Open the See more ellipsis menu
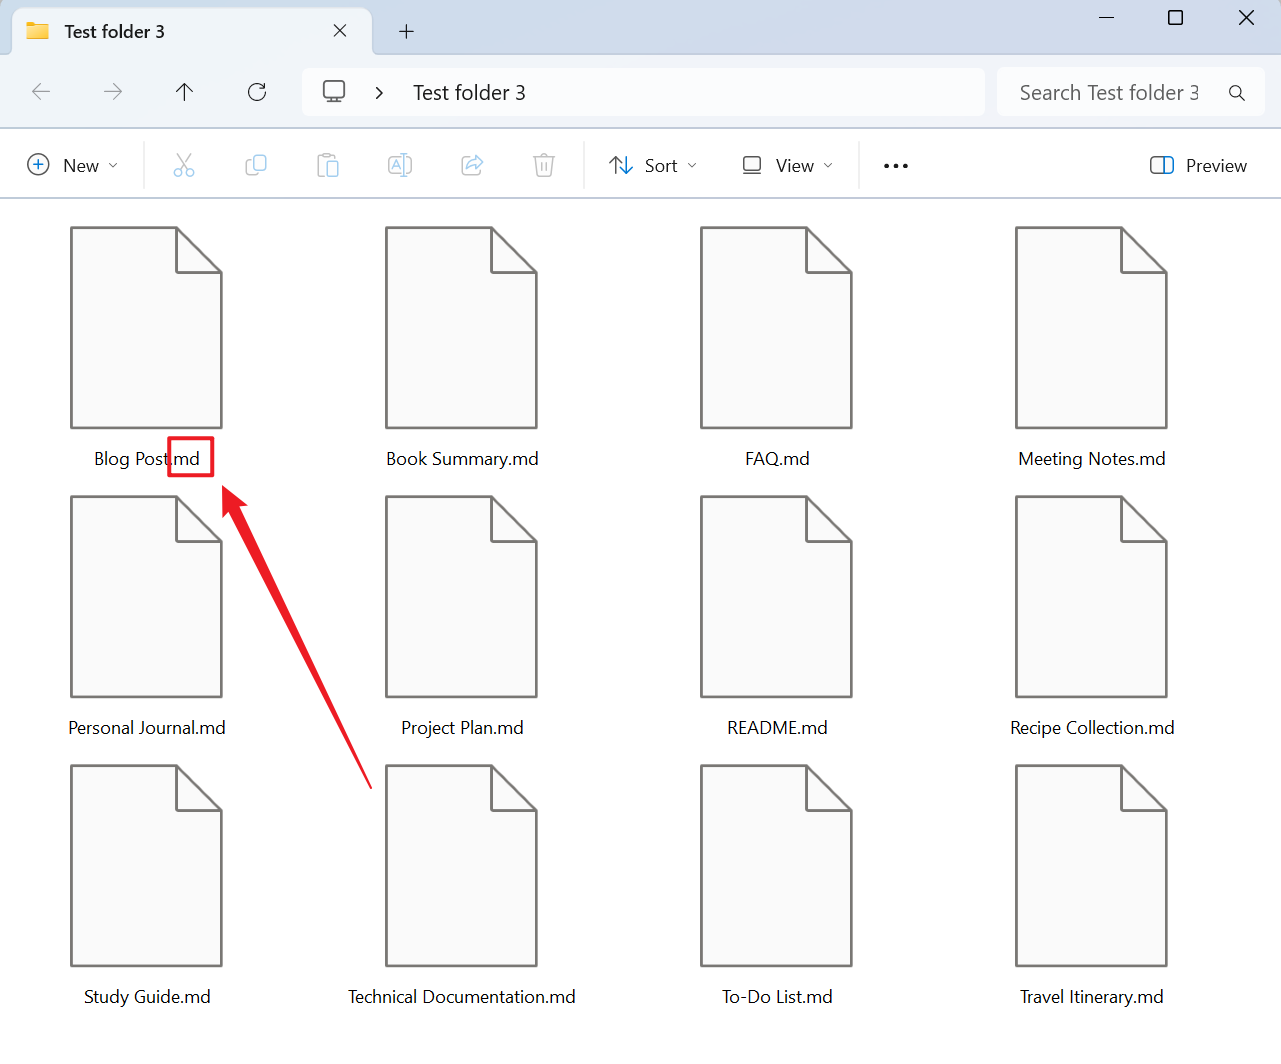1281x1064 pixels. point(896,165)
